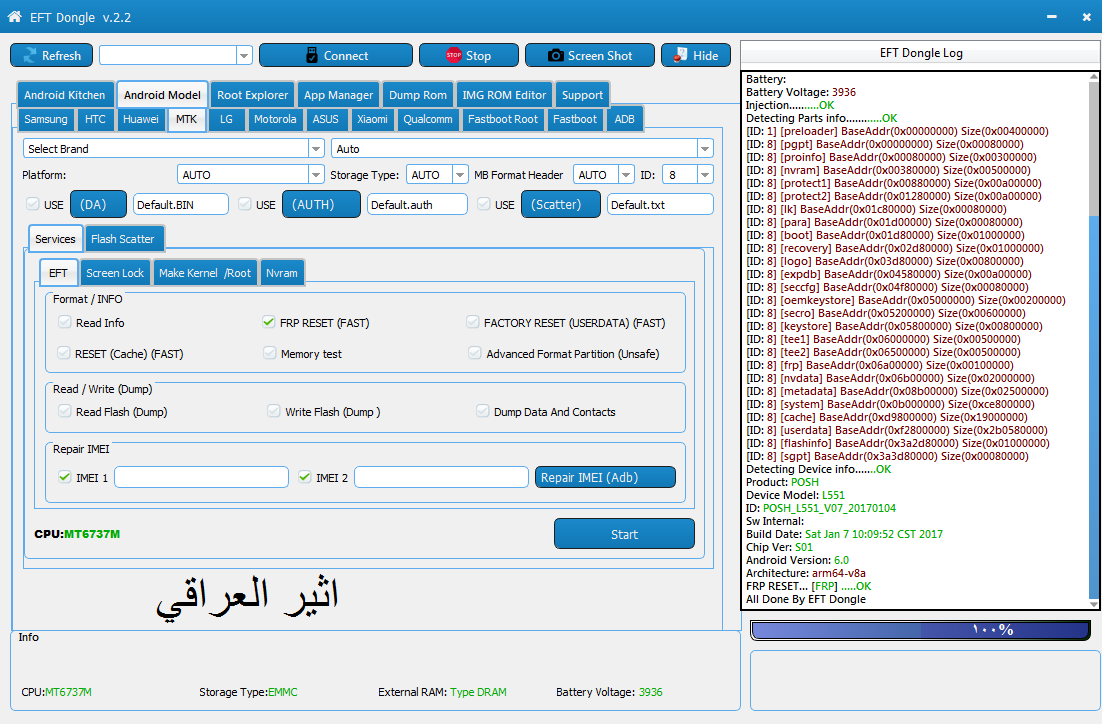Click the Hide button
Viewport: 1102px width, 724px height.
click(696, 56)
